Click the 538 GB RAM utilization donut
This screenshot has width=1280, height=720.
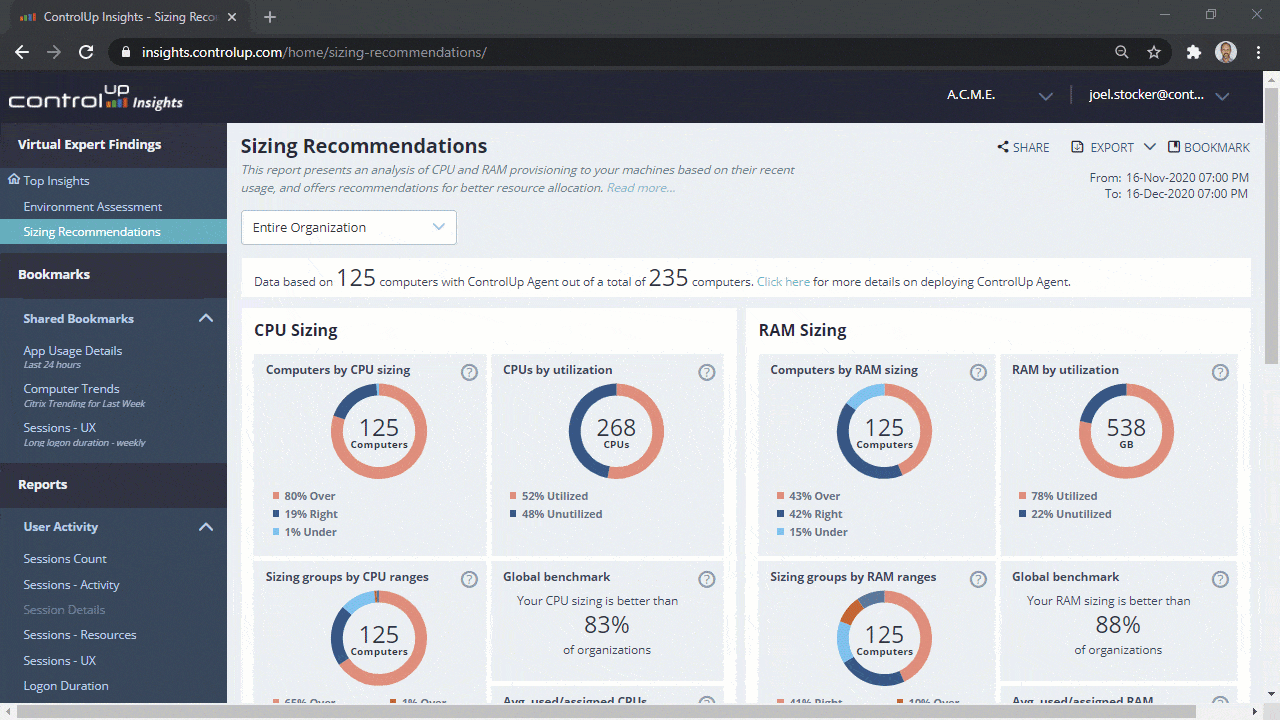pyautogui.click(x=1126, y=432)
